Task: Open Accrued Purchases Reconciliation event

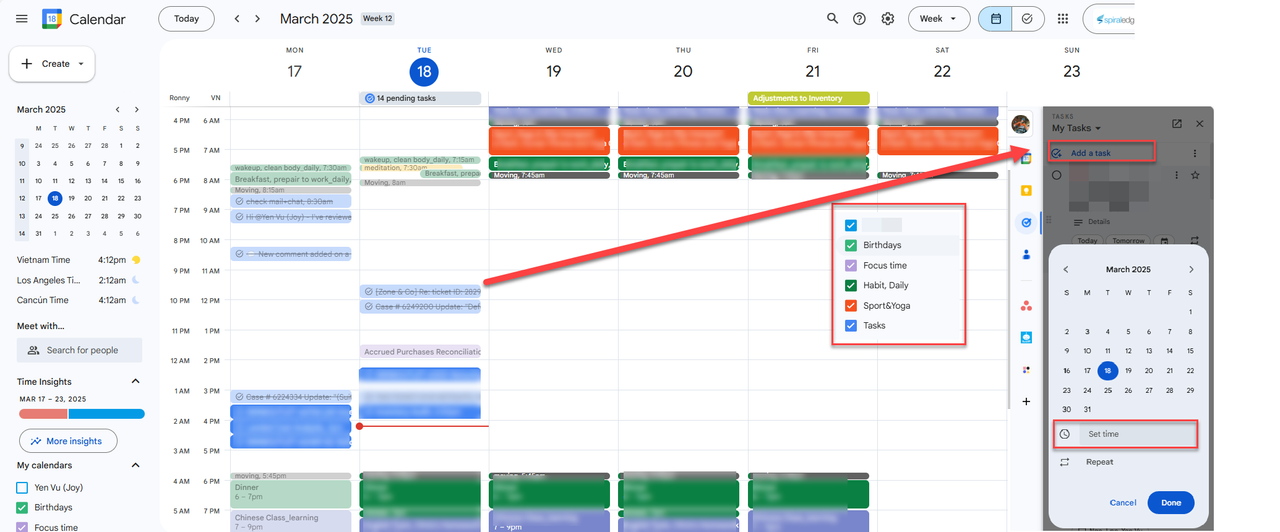Action: (x=420, y=351)
